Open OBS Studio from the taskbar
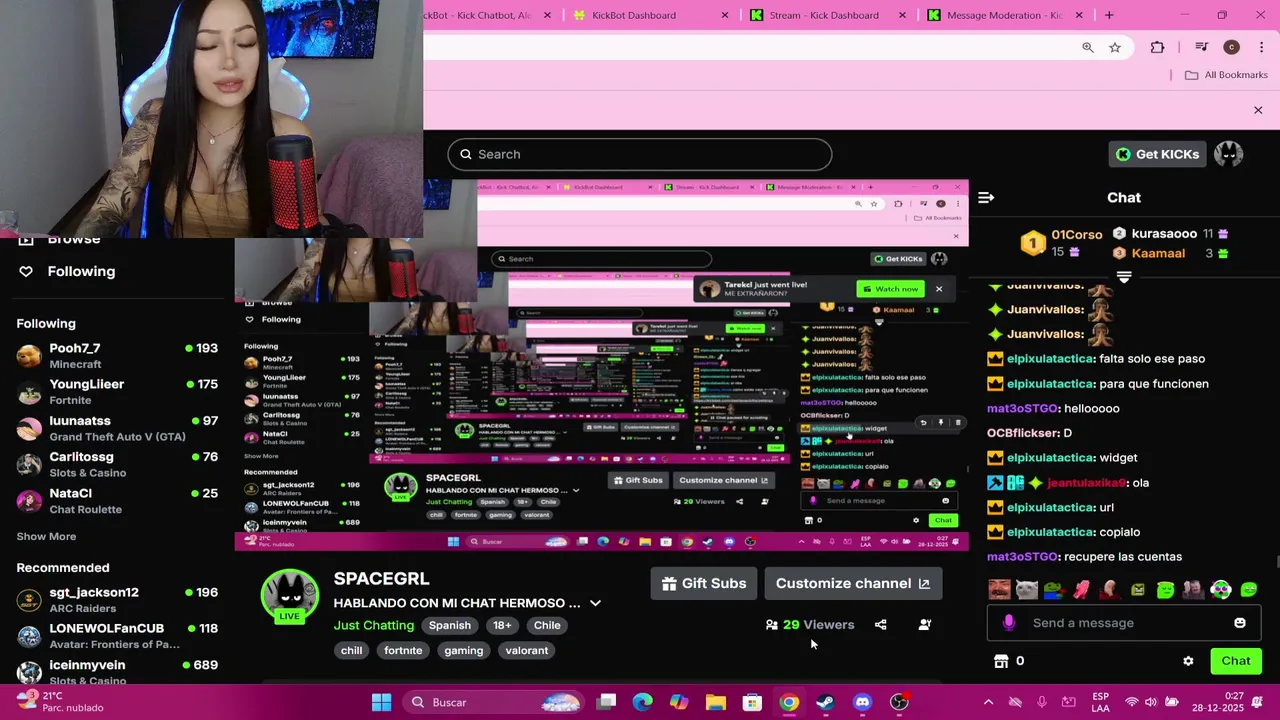The height and width of the screenshot is (720, 1280). [x=899, y=702]
